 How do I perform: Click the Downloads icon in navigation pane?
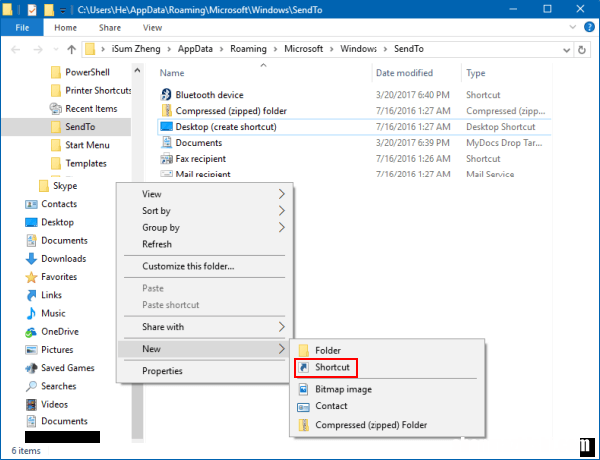point(31,259)
